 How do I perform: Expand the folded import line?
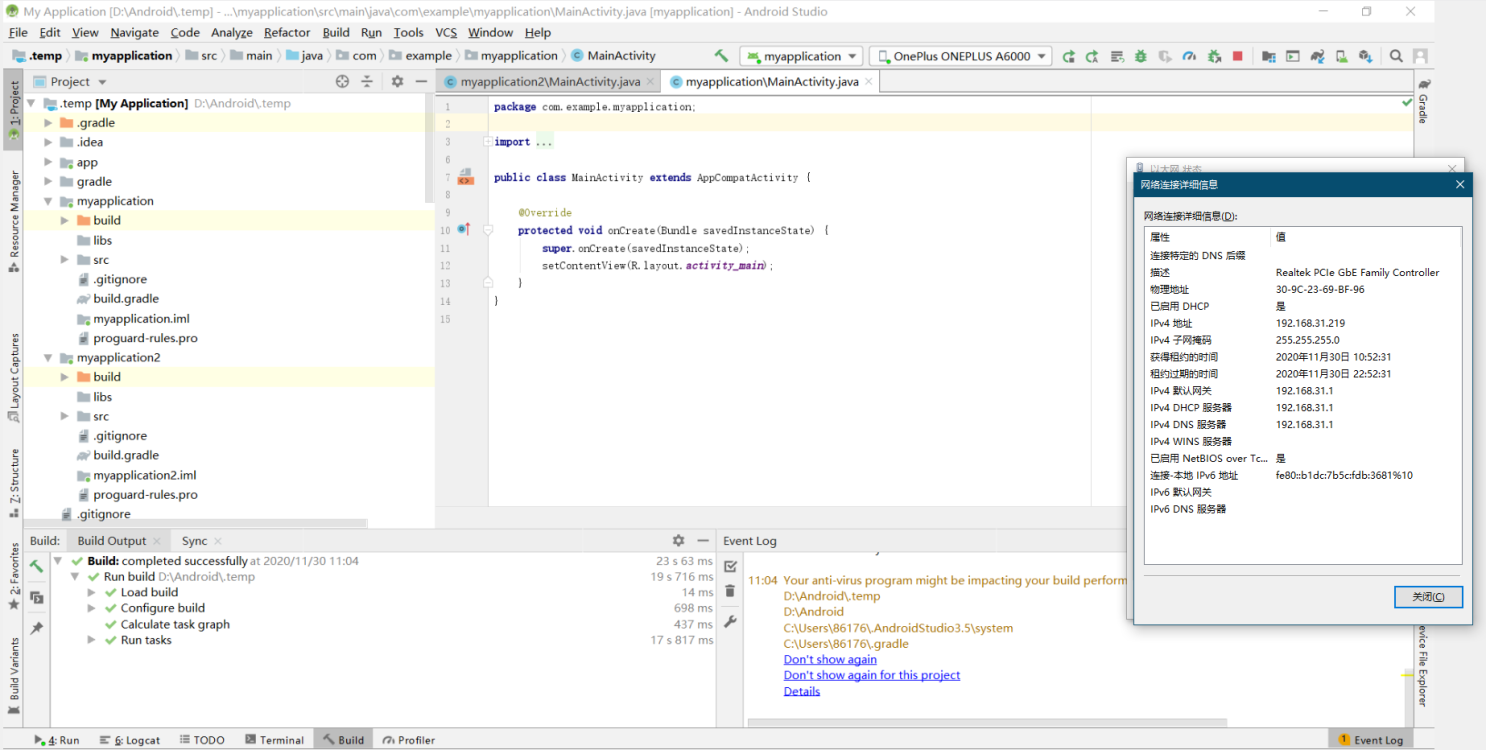487,142
